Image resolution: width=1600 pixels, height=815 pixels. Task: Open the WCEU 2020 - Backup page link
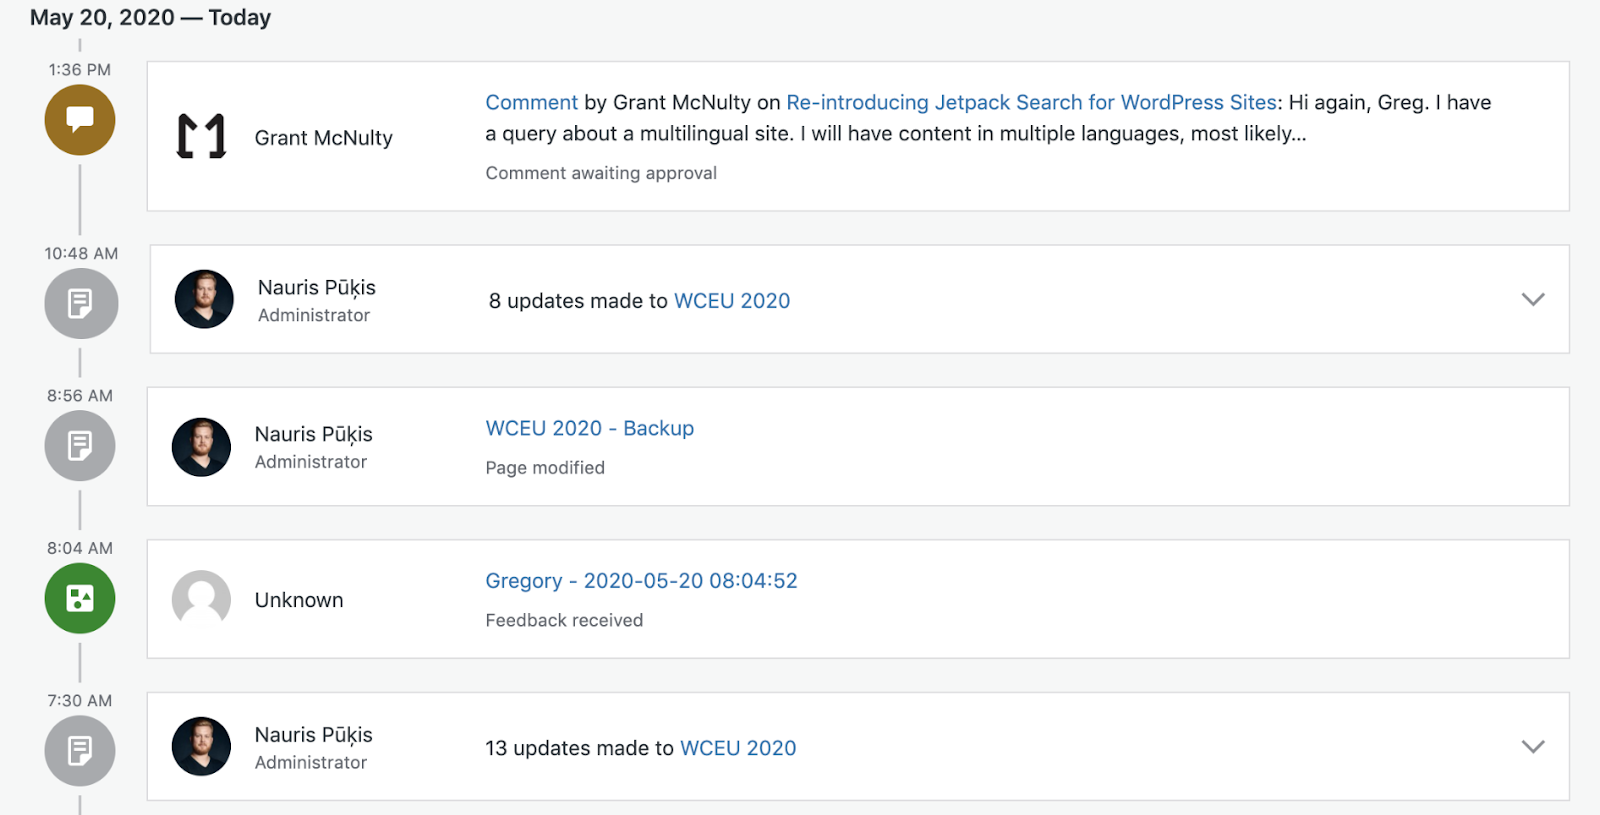[x=589, y=428]
